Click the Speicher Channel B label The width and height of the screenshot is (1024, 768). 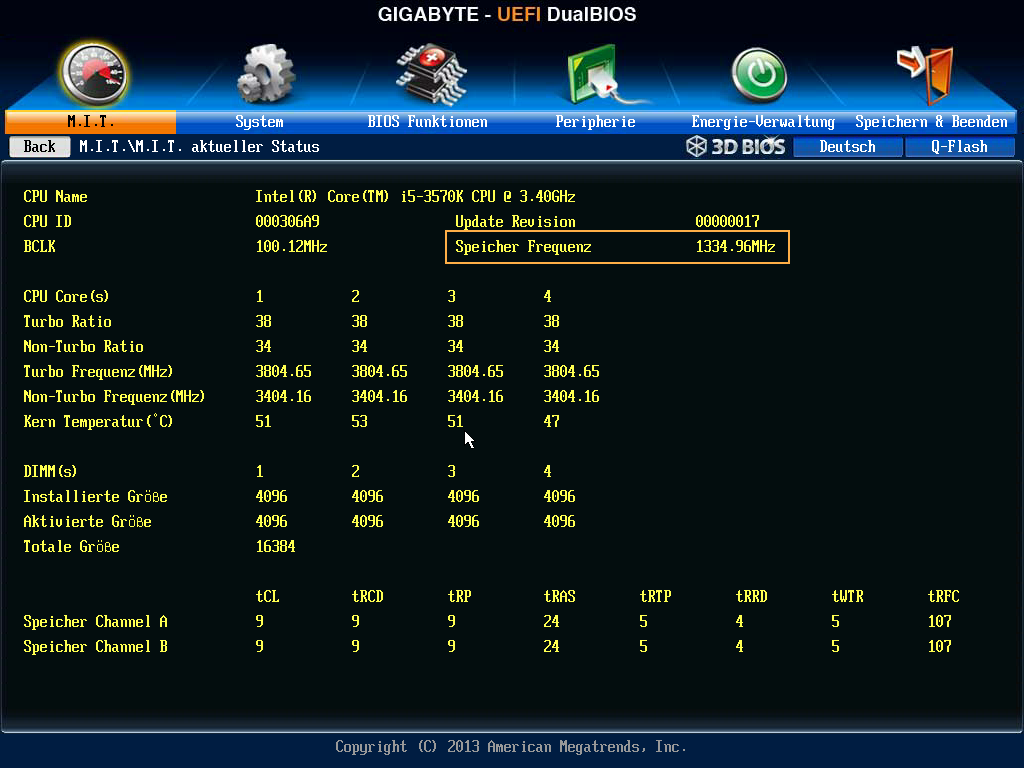tap(95, 647)
